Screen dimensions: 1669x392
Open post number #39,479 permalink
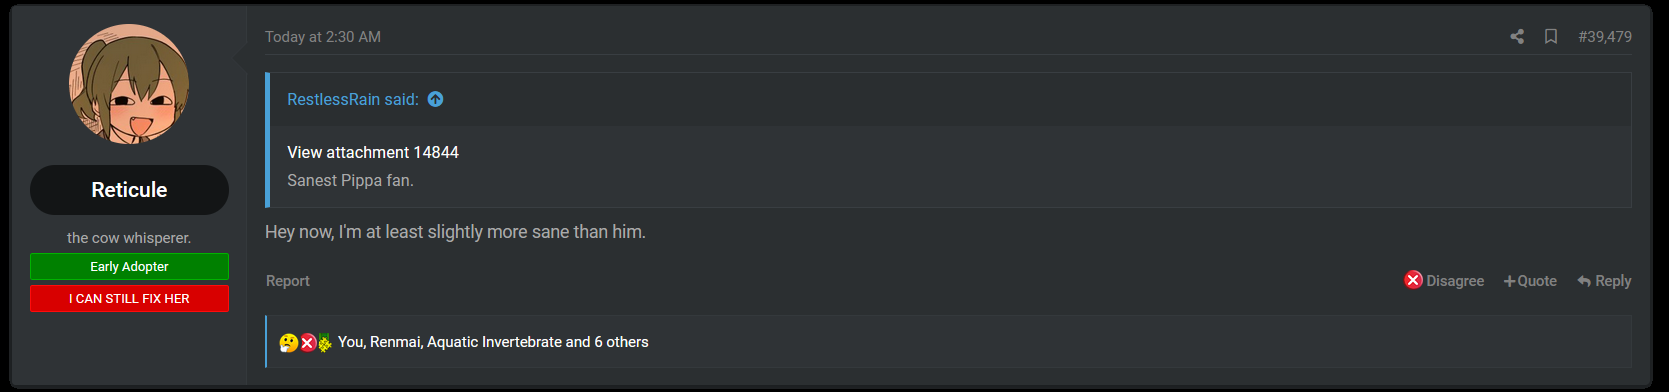1605,37
